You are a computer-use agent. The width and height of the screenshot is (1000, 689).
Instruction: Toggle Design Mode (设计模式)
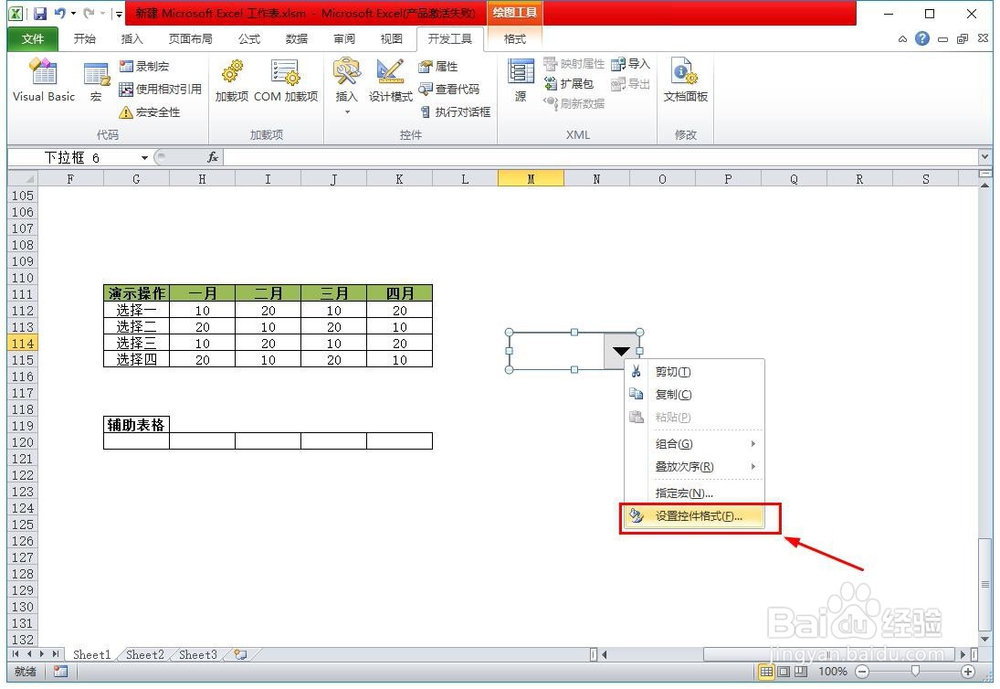390,80
